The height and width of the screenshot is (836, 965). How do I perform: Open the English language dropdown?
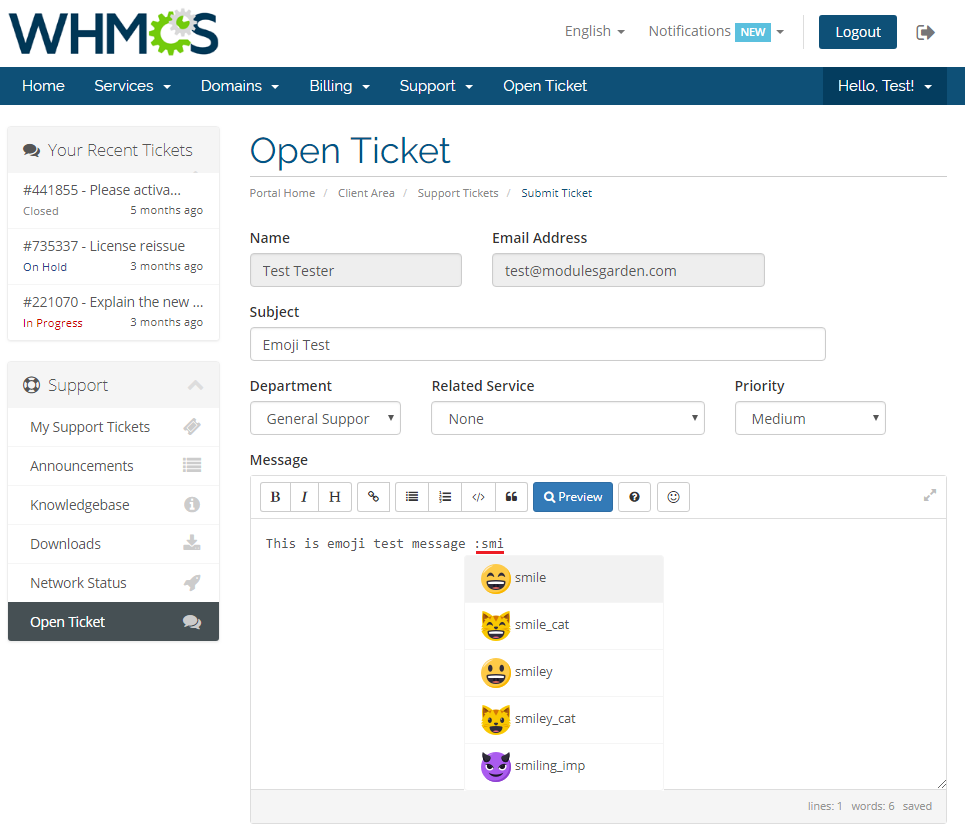[x=595, y=31]
